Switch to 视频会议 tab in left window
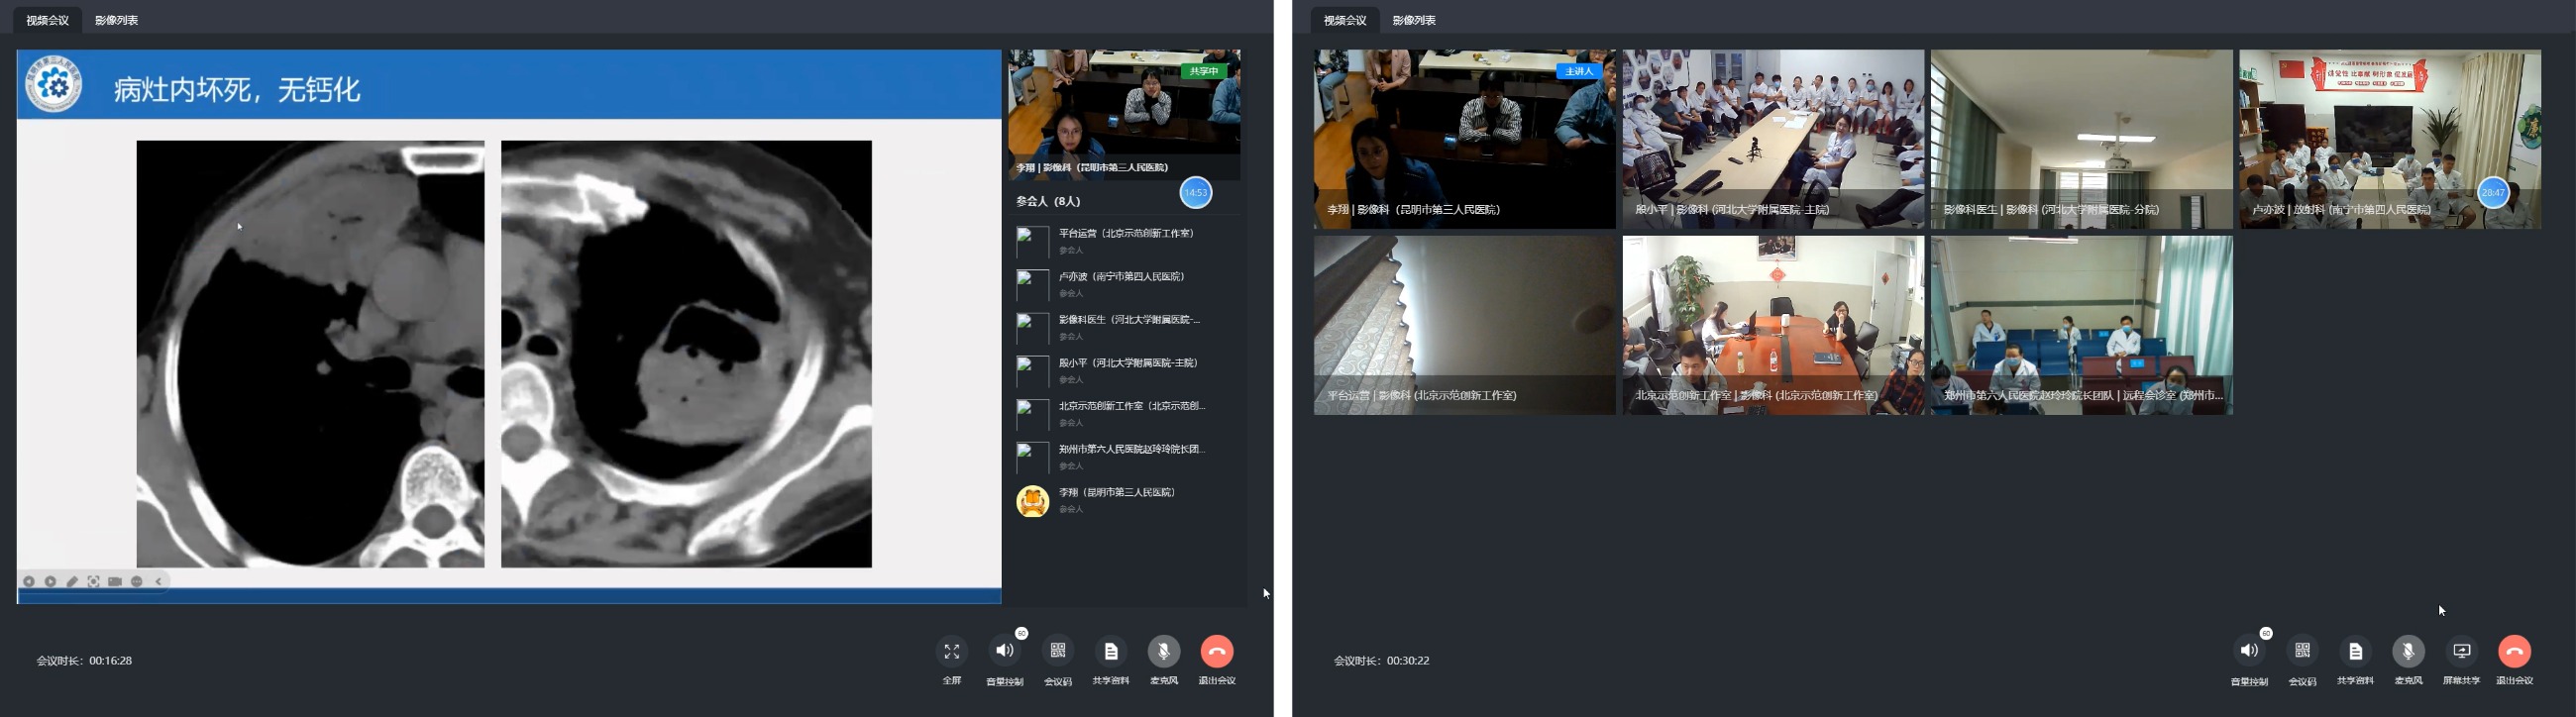 coord(48,20)
